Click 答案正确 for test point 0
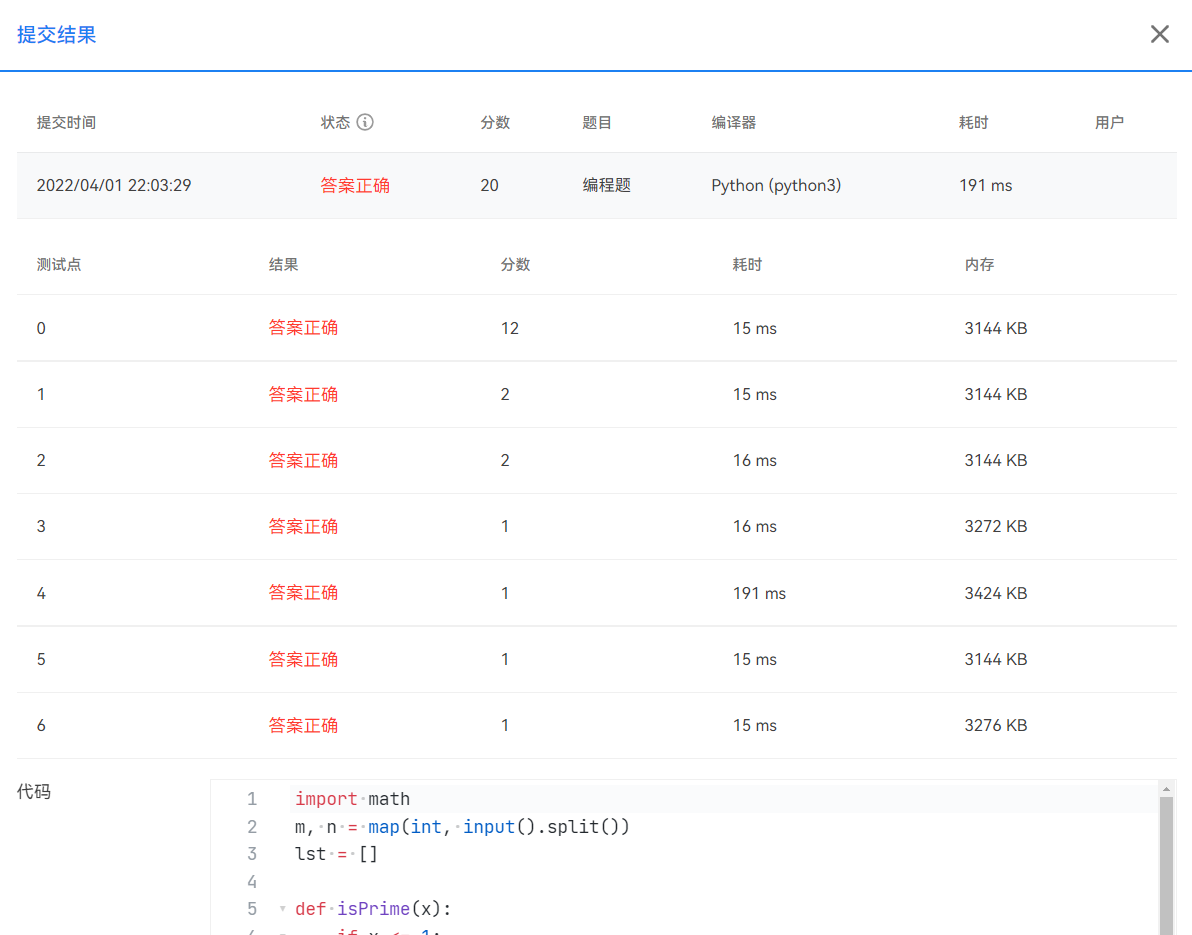 [x=303, y=328]
